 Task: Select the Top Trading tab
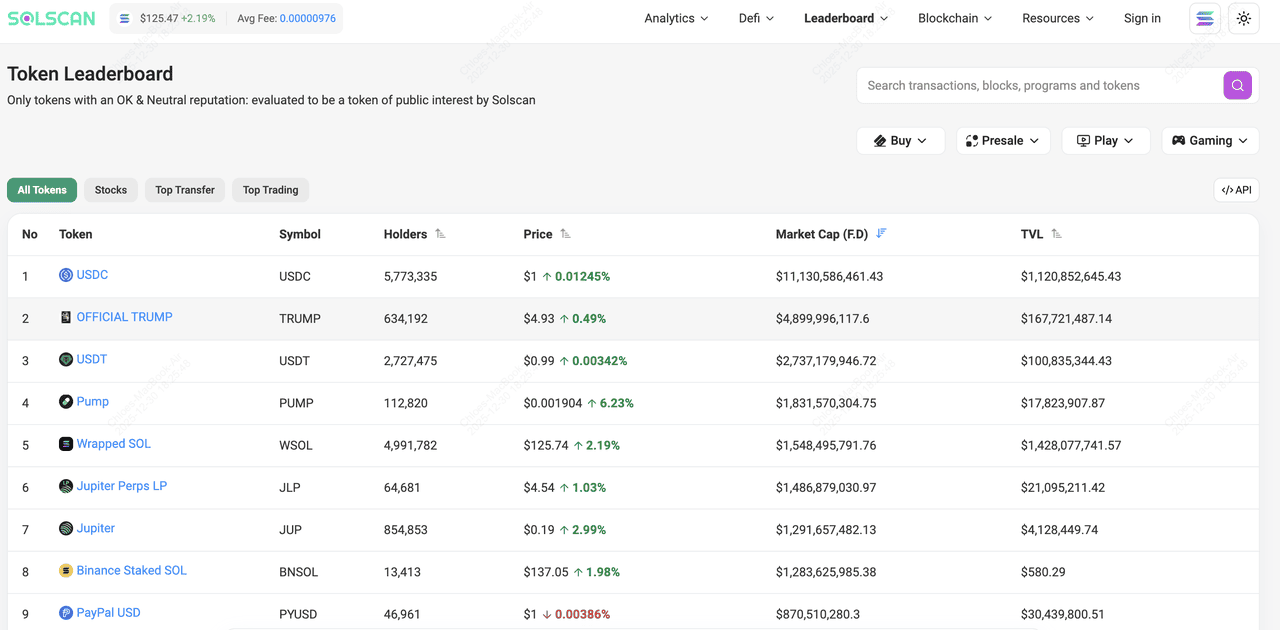coord(270,190)
